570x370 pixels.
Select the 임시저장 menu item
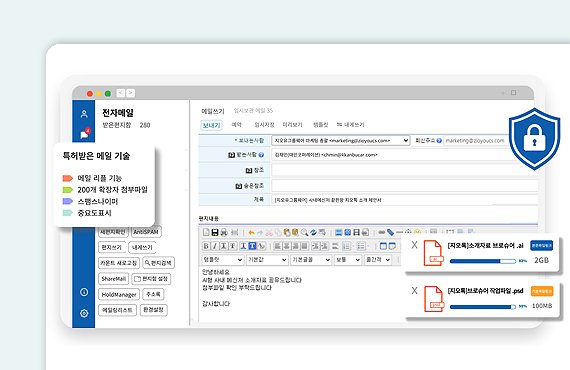264,125
